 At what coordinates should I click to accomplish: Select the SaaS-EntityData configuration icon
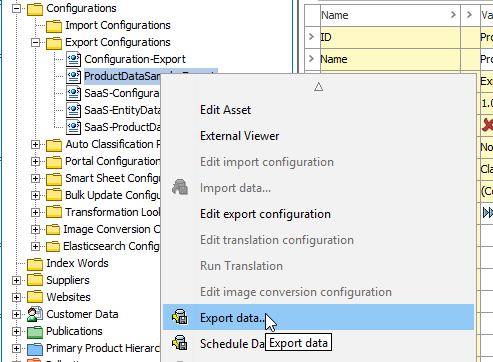click(x=73, y=110)
